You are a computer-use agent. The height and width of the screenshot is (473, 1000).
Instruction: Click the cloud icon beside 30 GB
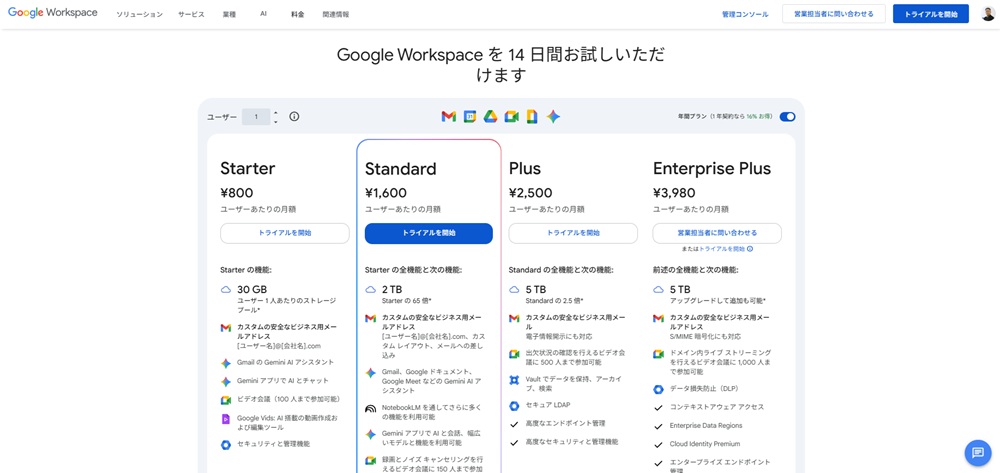225,289
